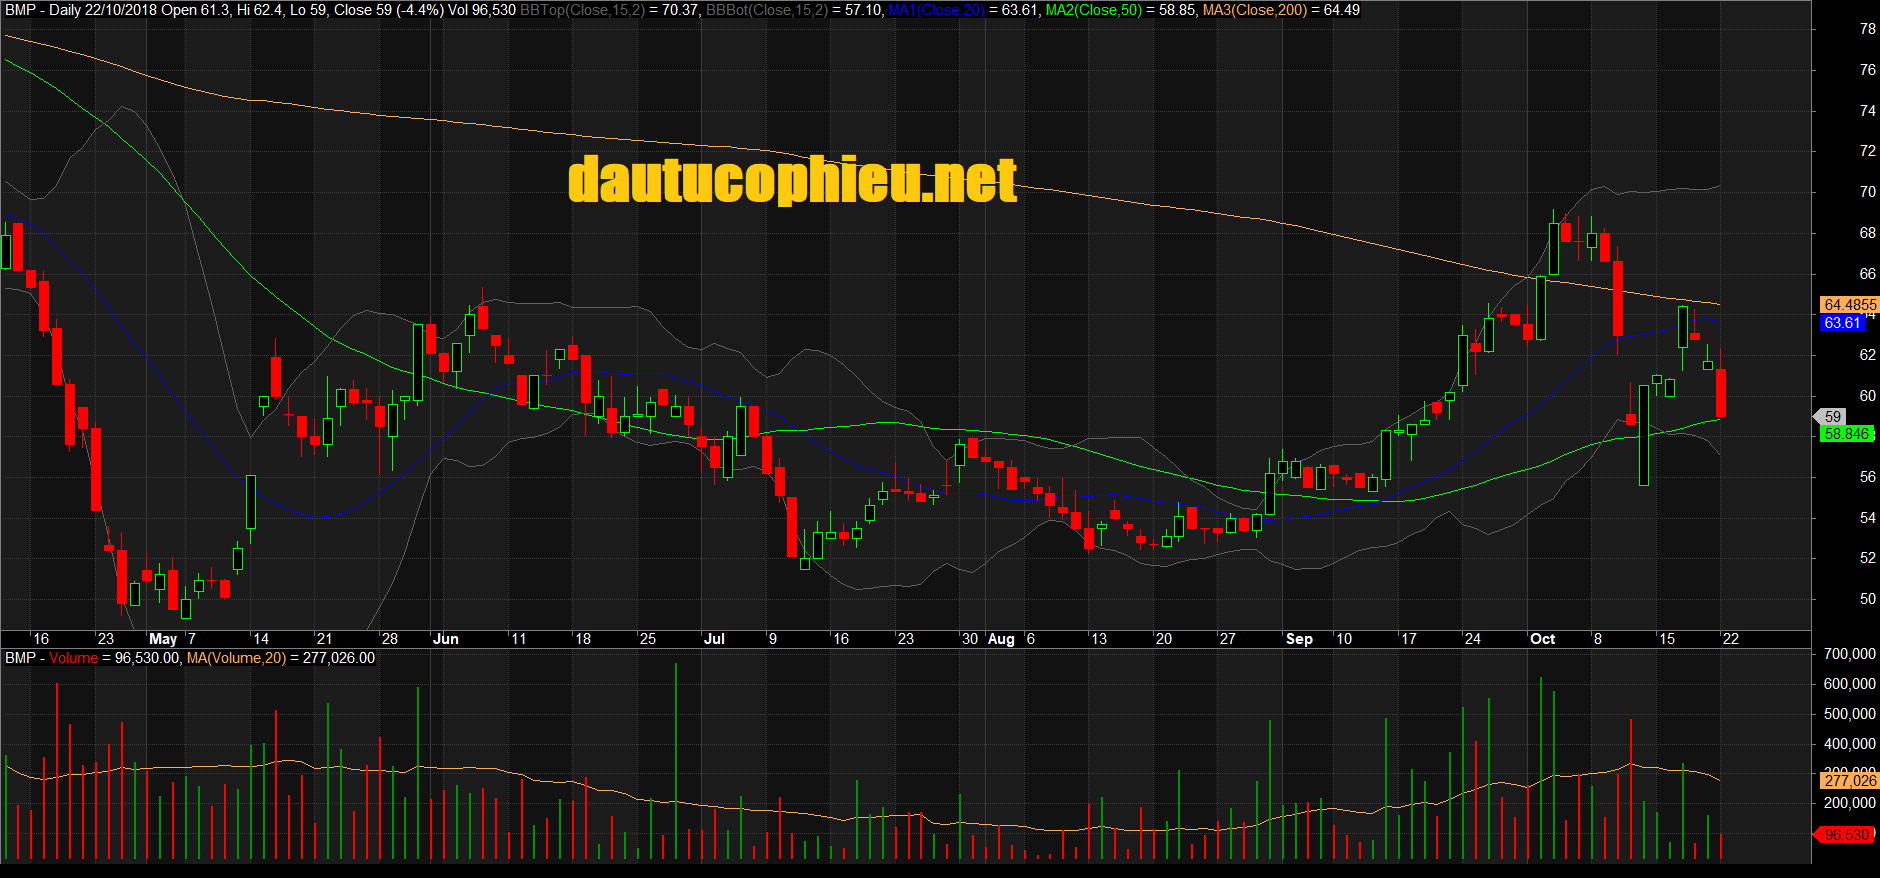This screenshot has height=878, width=1880.
Task: Click the date 16 at time axis start
Action: click(41, 639)
